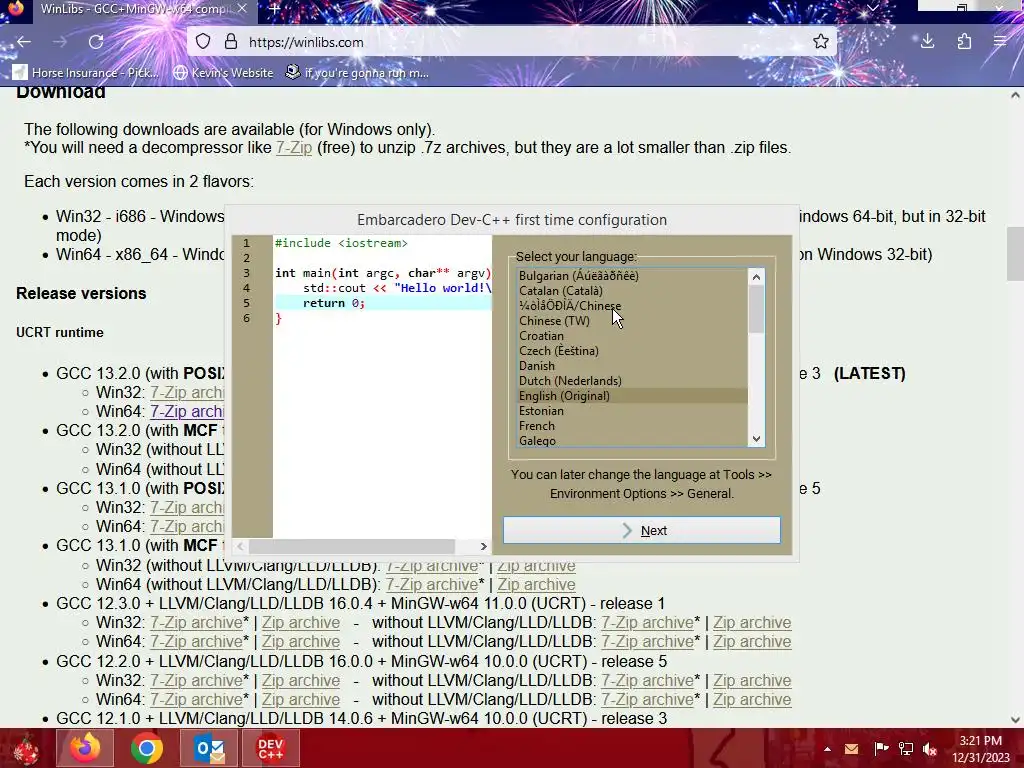The image size is (1024, 768).
Task: Launch Chrome from the taskbar
Action: 147,748
